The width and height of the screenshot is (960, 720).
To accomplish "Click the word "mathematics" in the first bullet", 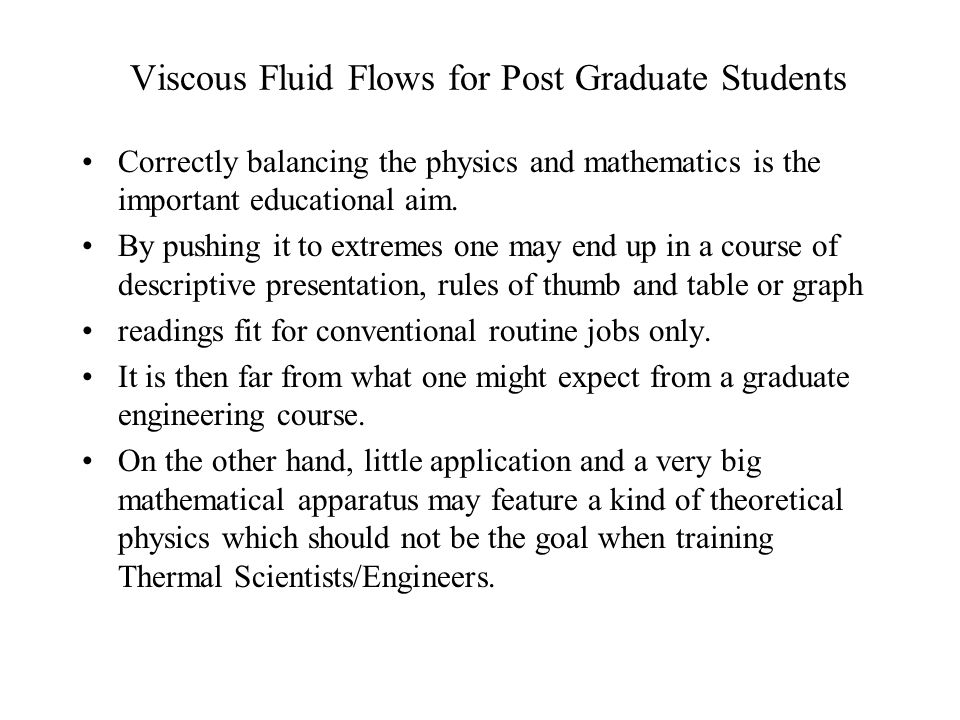I will [662, 163].
